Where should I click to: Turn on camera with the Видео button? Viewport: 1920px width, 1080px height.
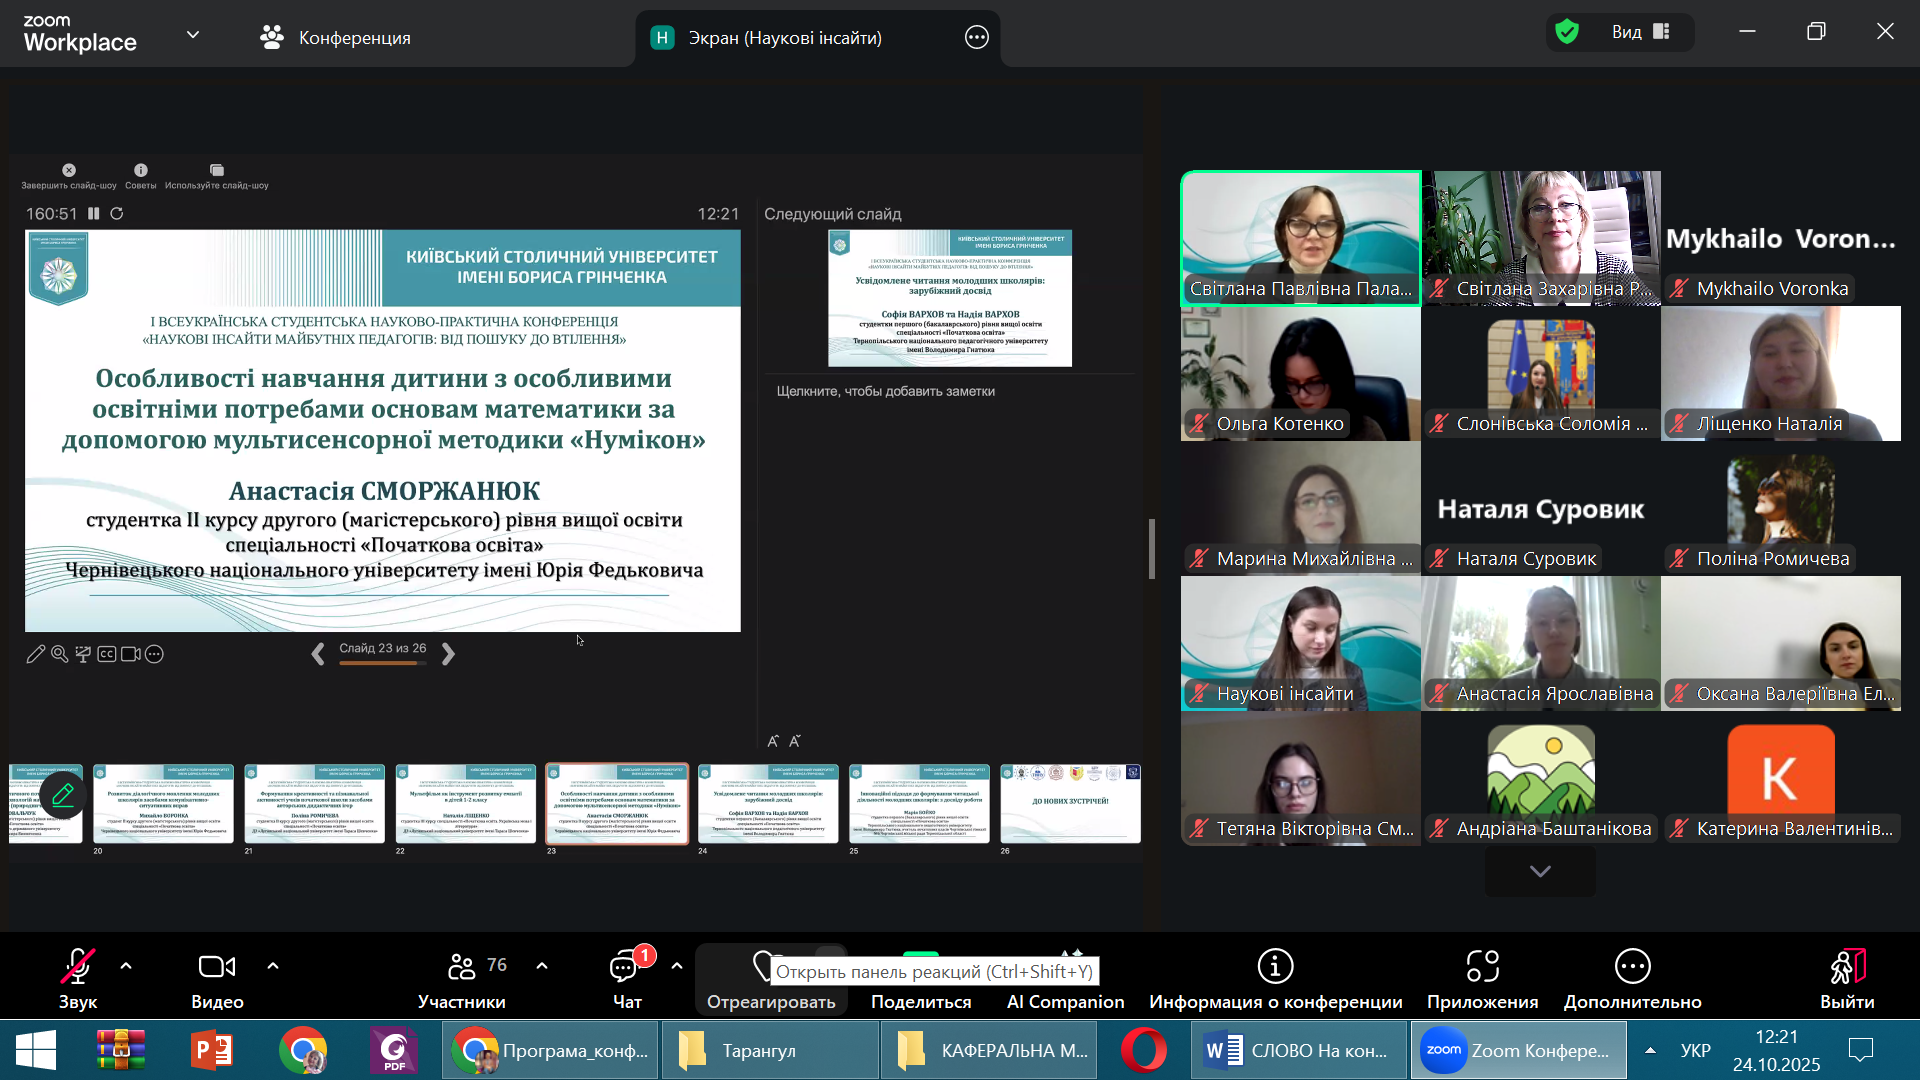[217, 977]
